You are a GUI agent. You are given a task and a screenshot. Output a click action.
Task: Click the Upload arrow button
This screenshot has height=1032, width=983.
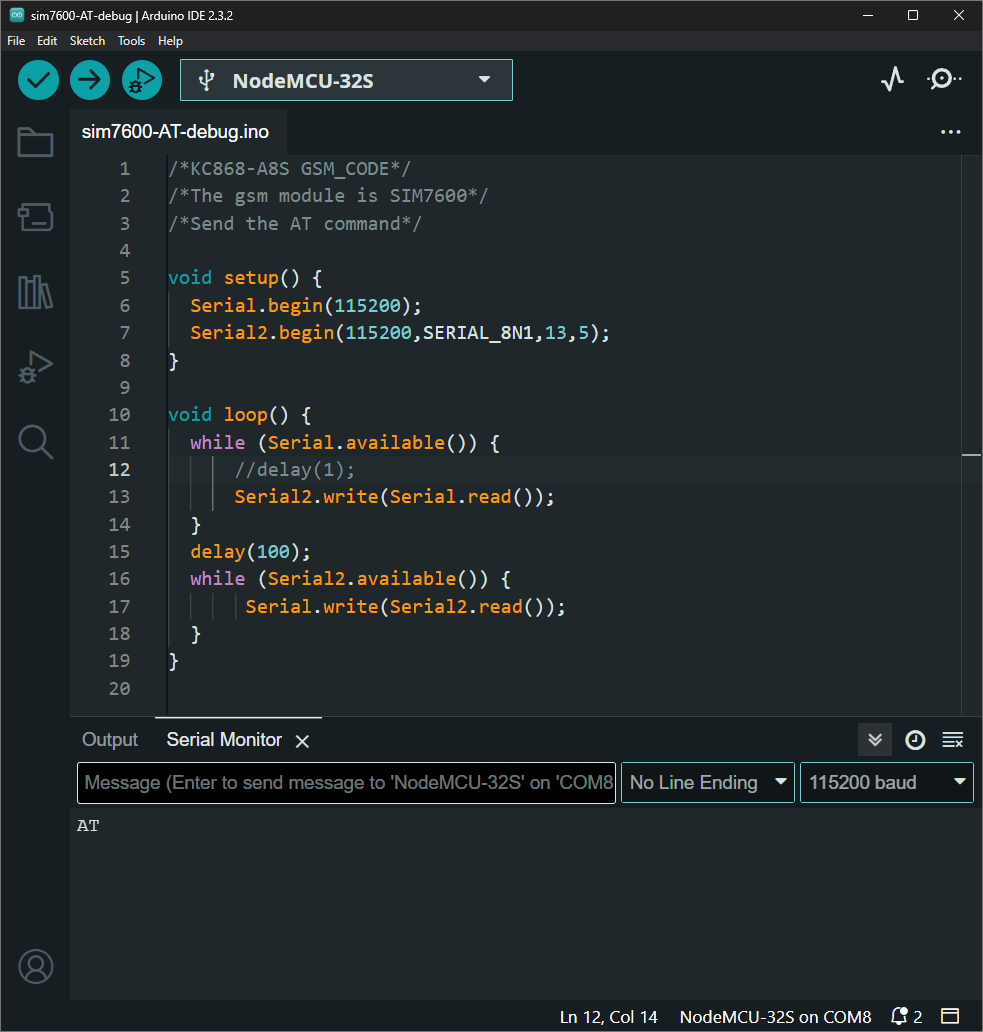(x=90, y=80)
